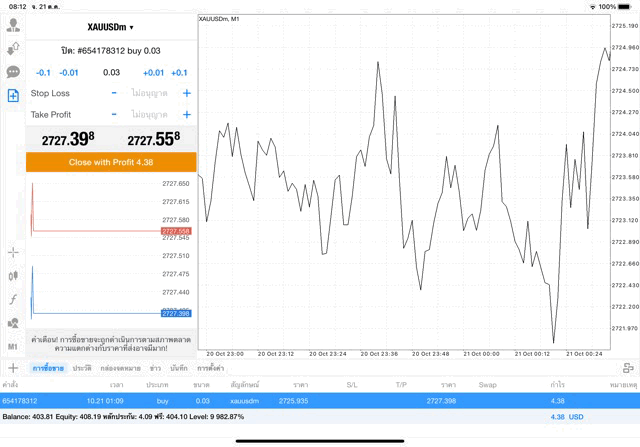Expand the XAUUSDm symbol dropdown
This screenshot has height=447, width=640.
click(110, 27)
